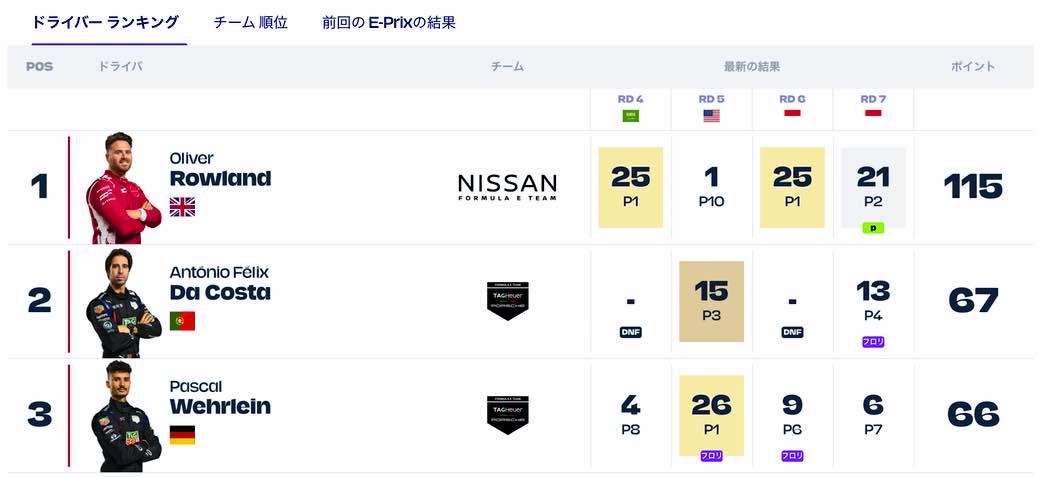Select Rowland's RD 4 gold 25 points cell

tap(631, 187)
